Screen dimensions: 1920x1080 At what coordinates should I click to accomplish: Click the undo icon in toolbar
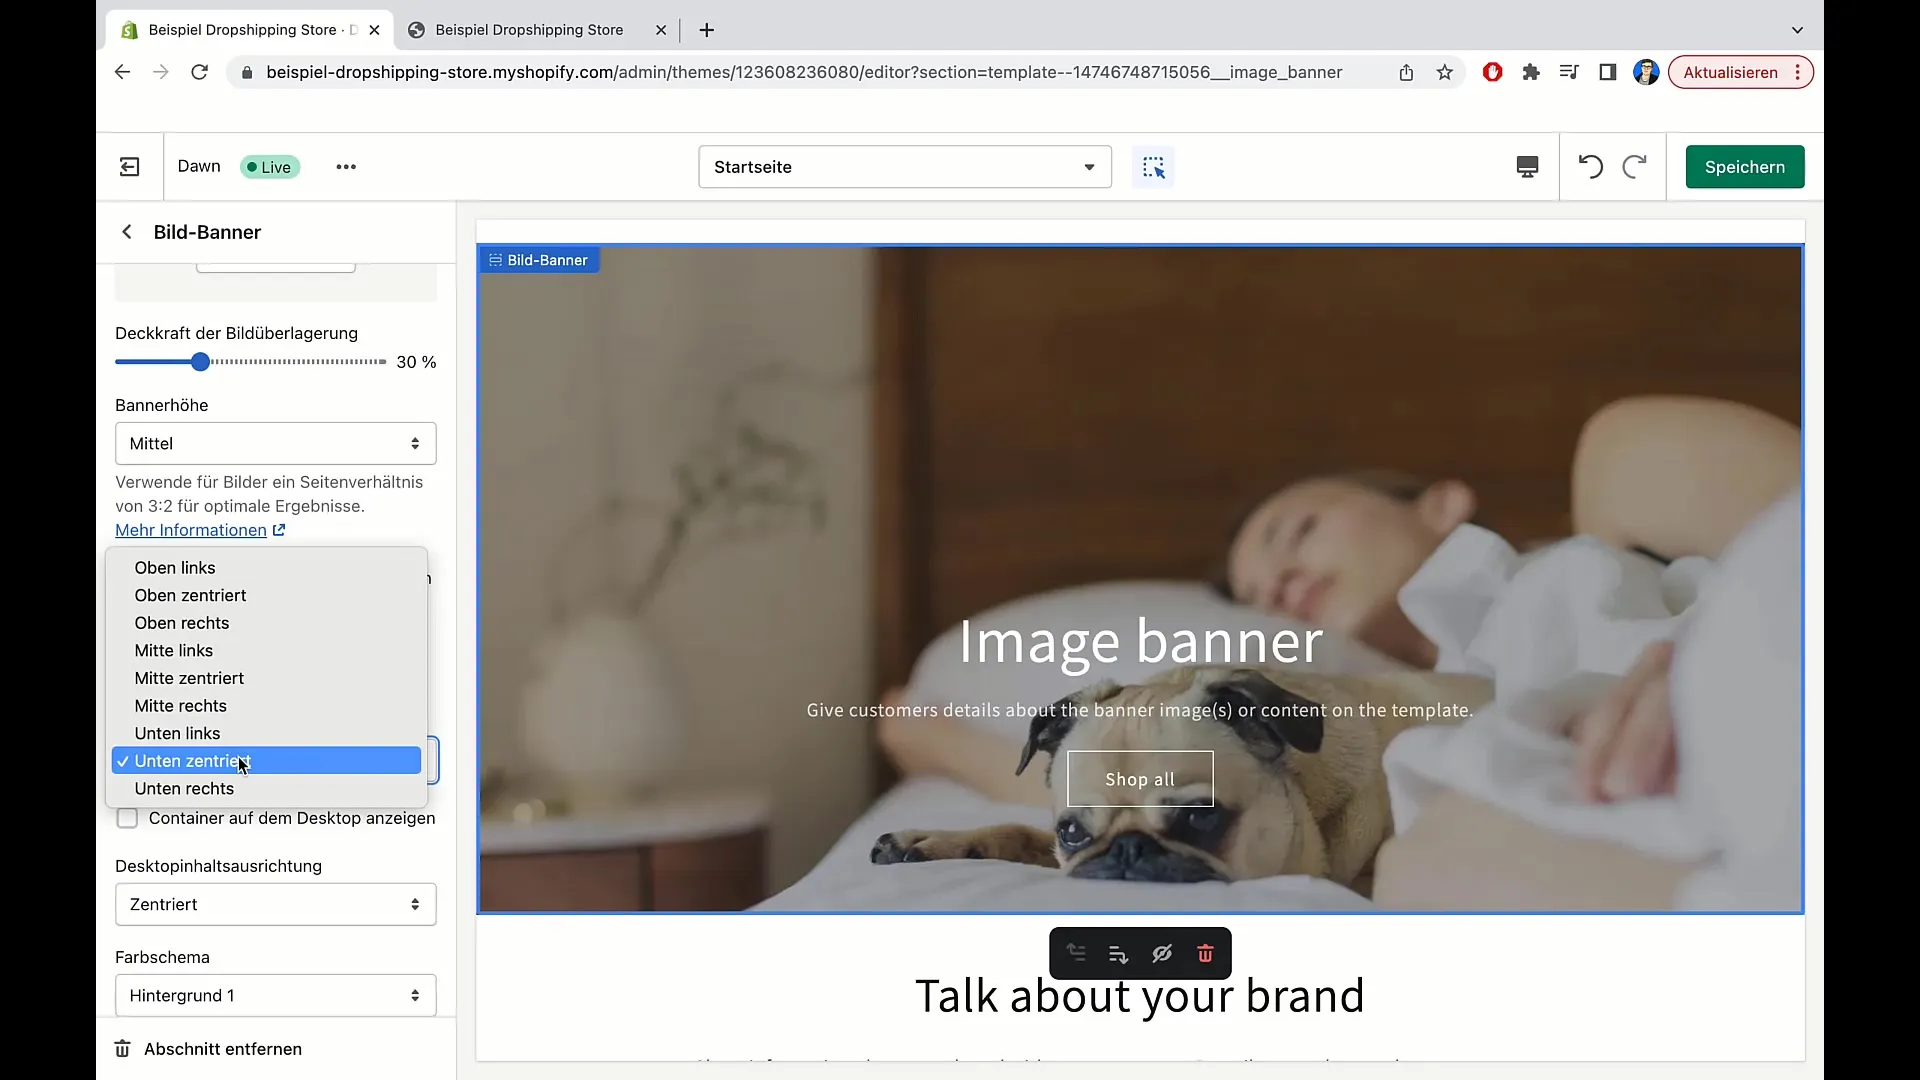pyautogui.click(x=1590, y=166)
